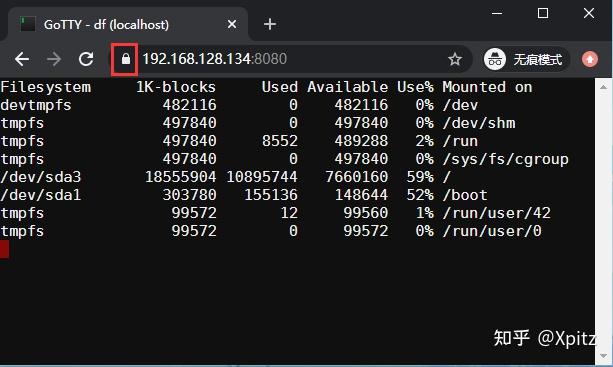Screen dimensions: 613x367
Task: Close the browser window
Action: coord(589,13)
